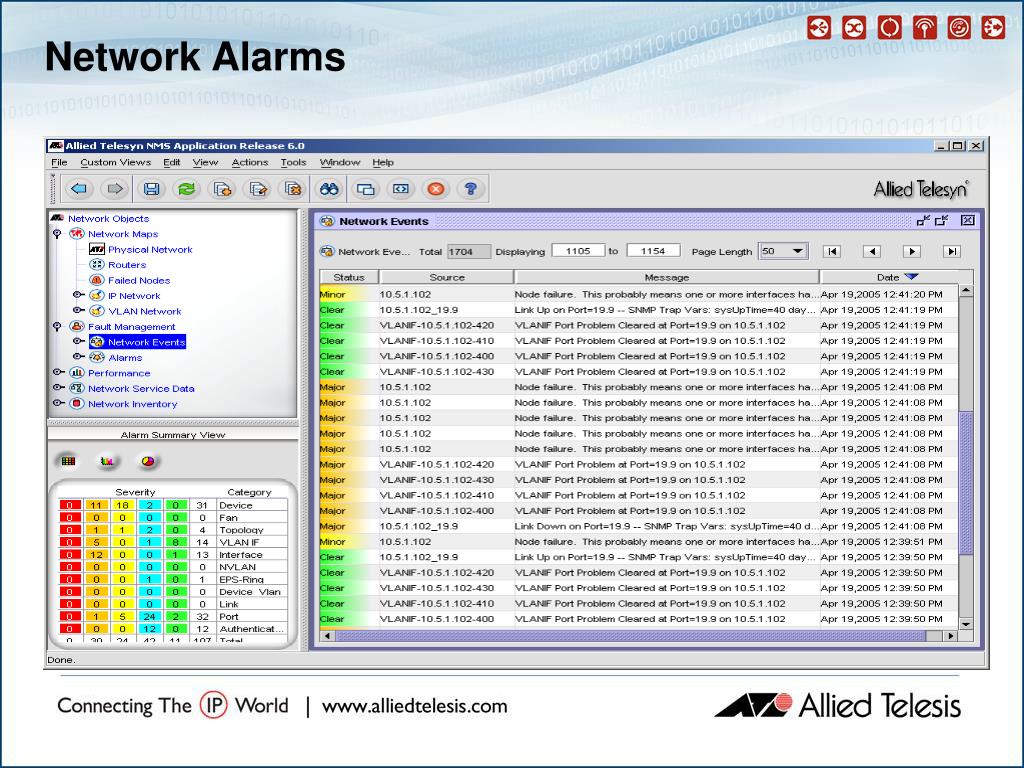Click the Displaying end field 1154

[653, 251]
